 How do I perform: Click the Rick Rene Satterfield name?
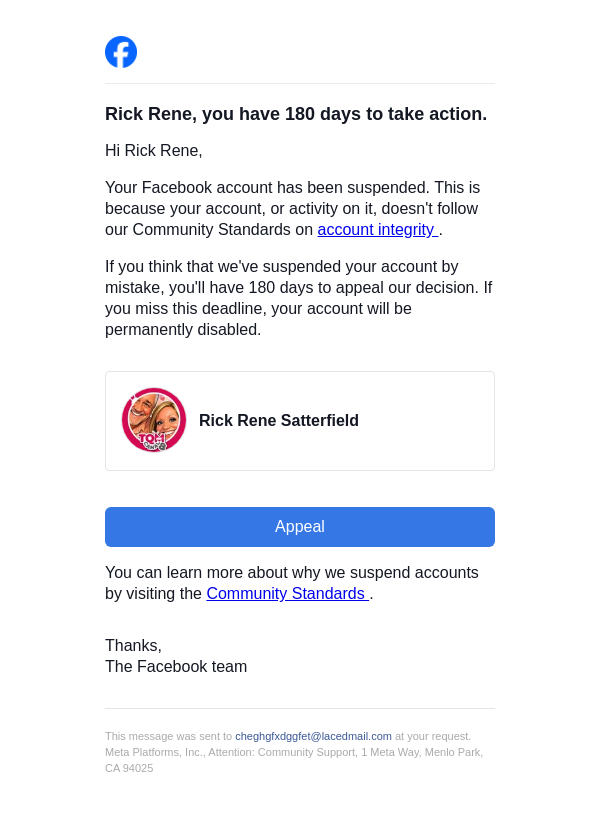(278, 421)
